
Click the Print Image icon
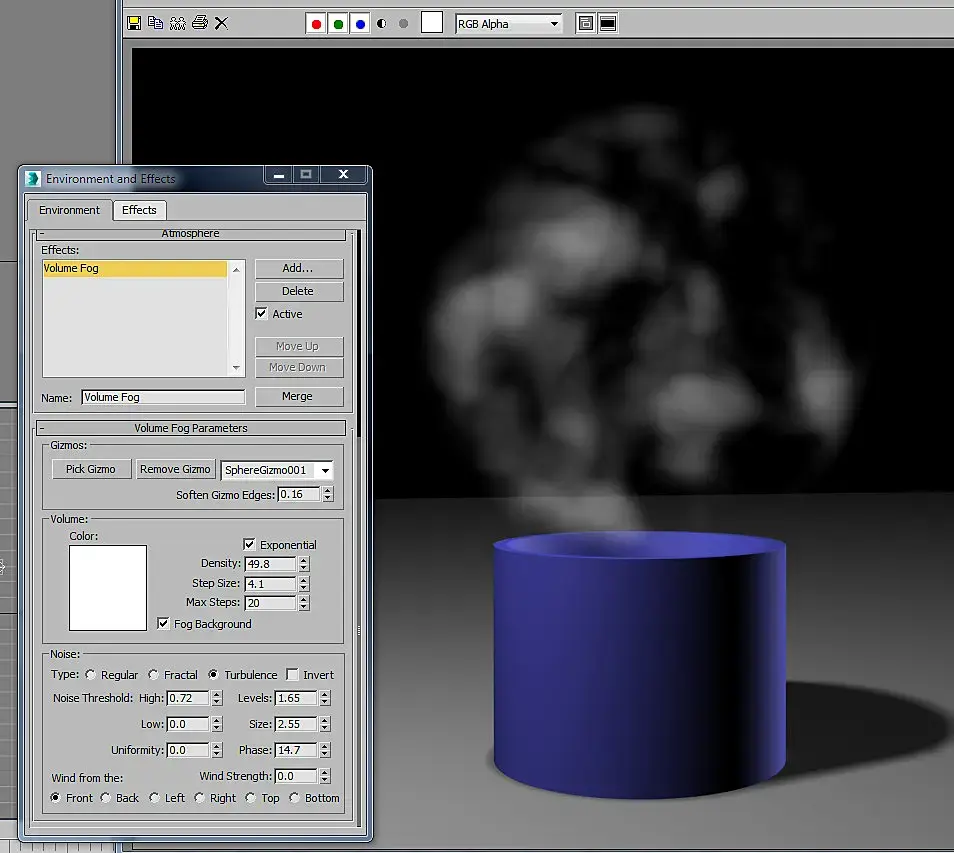point(200,23)
